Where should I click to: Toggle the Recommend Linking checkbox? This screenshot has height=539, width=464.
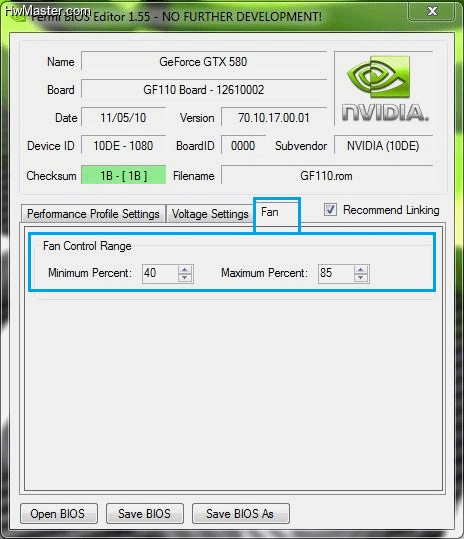(x=330, y=209)
